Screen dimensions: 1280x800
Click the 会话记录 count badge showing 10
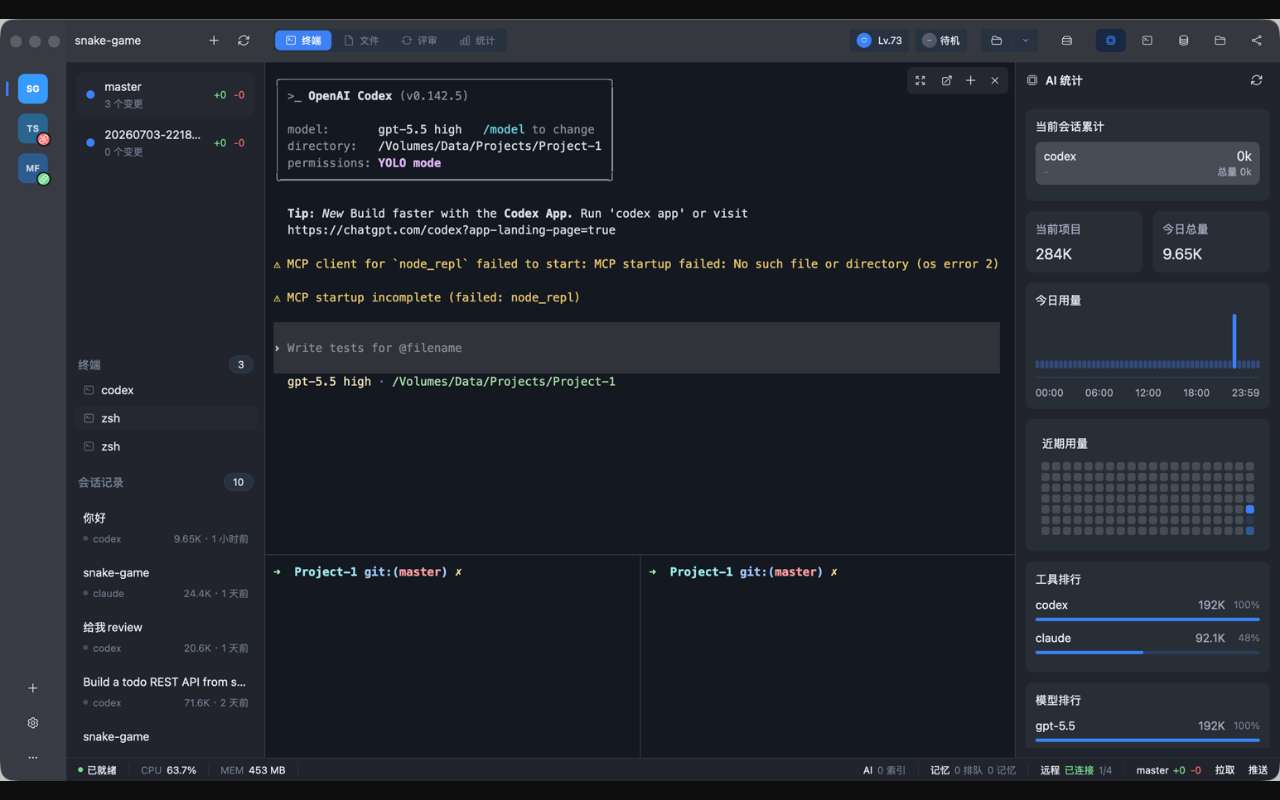[x=238, y=482]
